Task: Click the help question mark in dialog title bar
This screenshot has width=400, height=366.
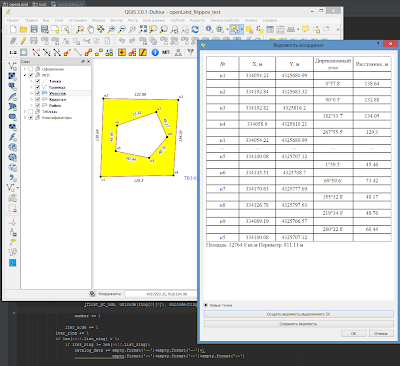Action: [378, 44]
